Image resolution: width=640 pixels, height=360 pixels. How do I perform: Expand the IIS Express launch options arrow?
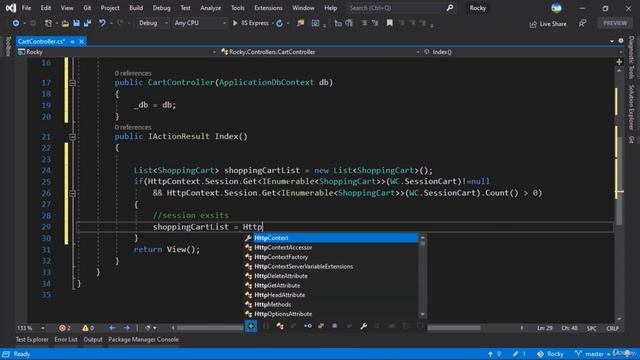click(x=272, y=23)
